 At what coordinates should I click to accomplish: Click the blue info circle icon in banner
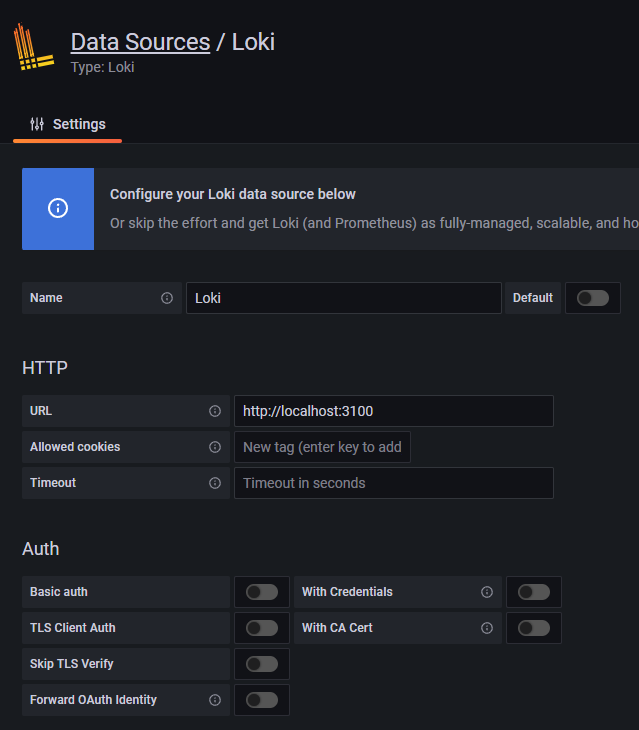coord(58,208)
